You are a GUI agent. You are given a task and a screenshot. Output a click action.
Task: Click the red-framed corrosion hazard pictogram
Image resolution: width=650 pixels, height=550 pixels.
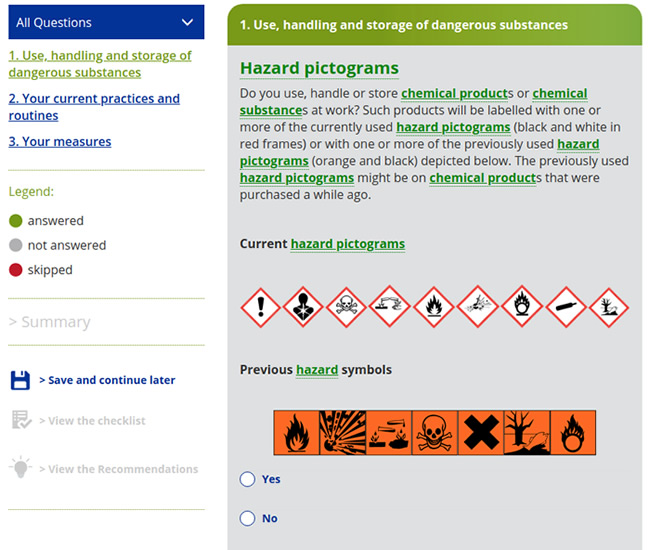[x=390, y=307]
